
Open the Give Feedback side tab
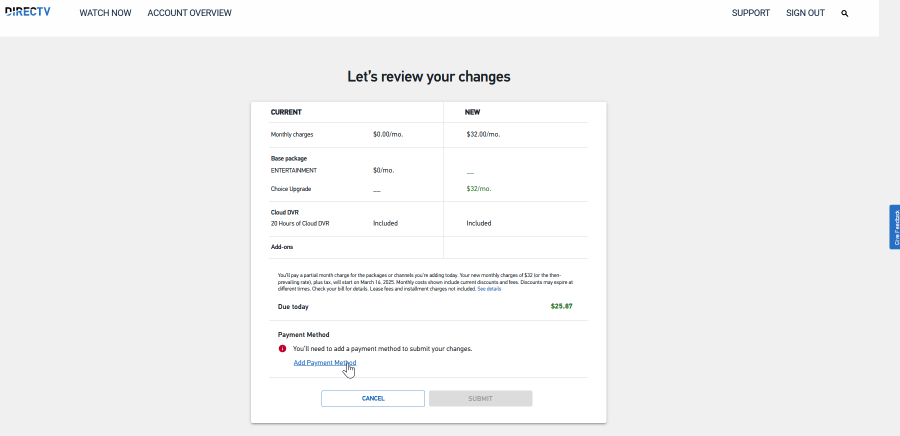tap(895, 227)
